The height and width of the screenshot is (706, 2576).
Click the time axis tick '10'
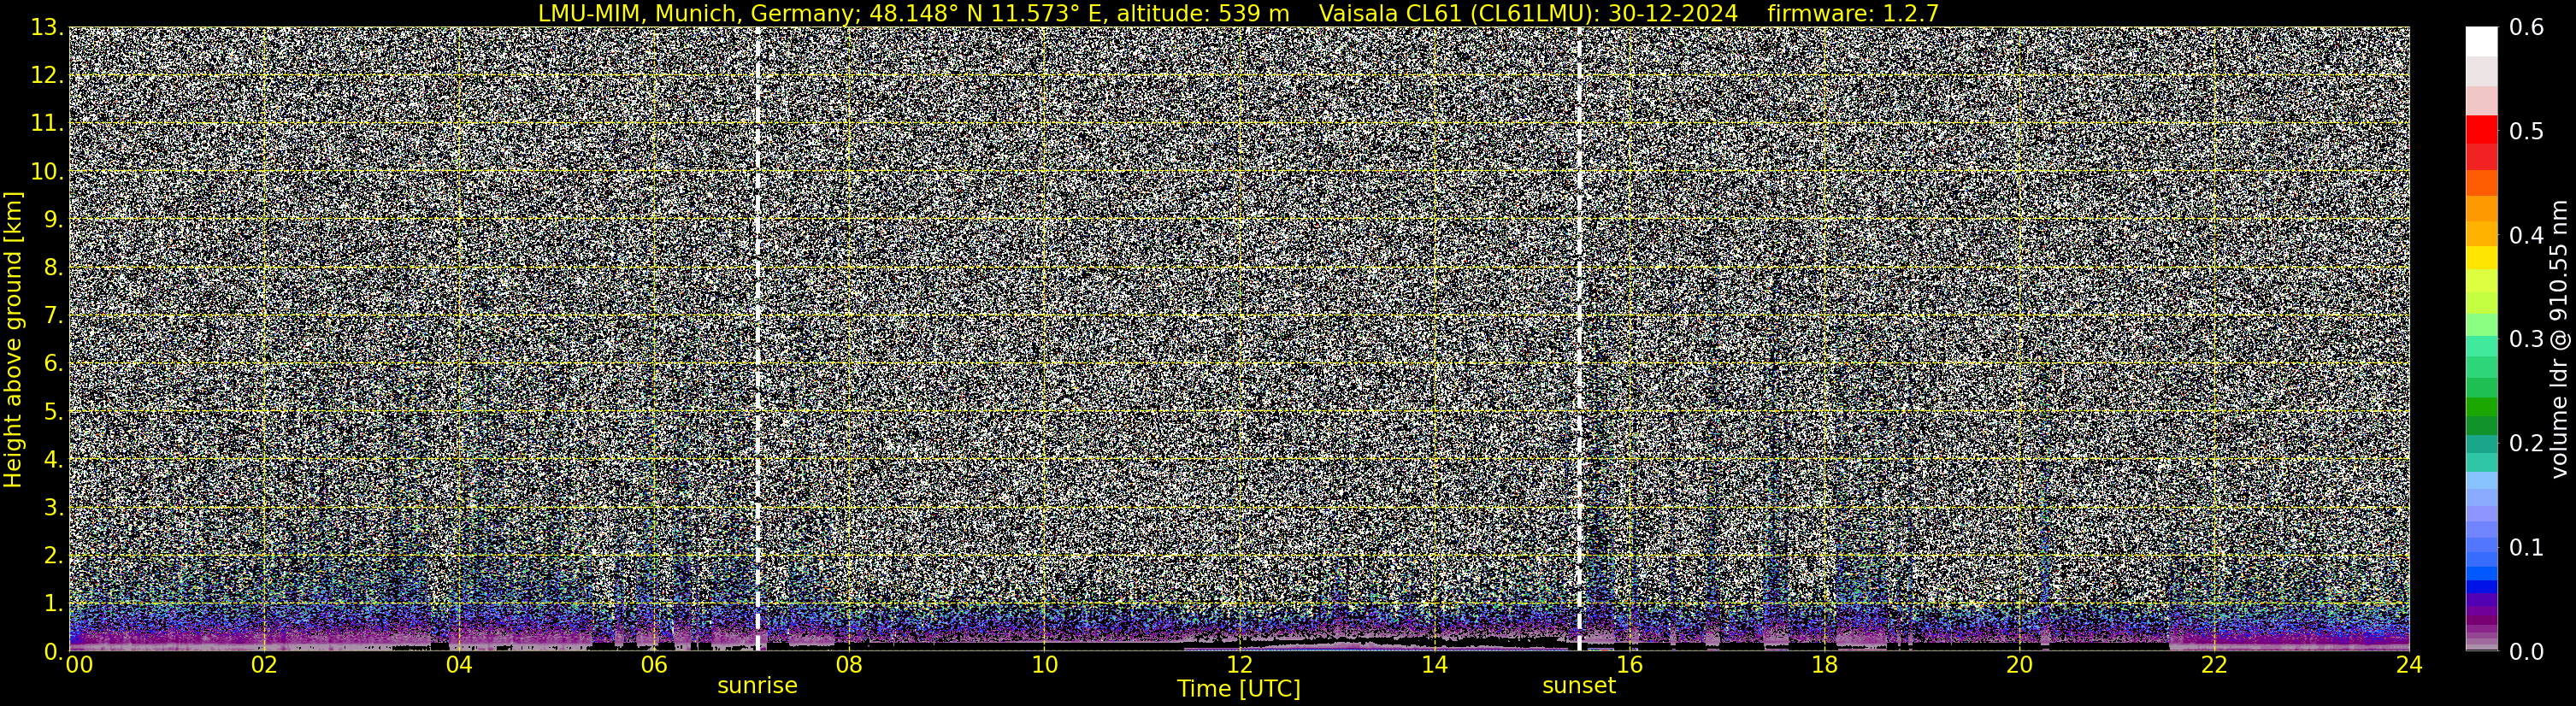(1044, 665)
